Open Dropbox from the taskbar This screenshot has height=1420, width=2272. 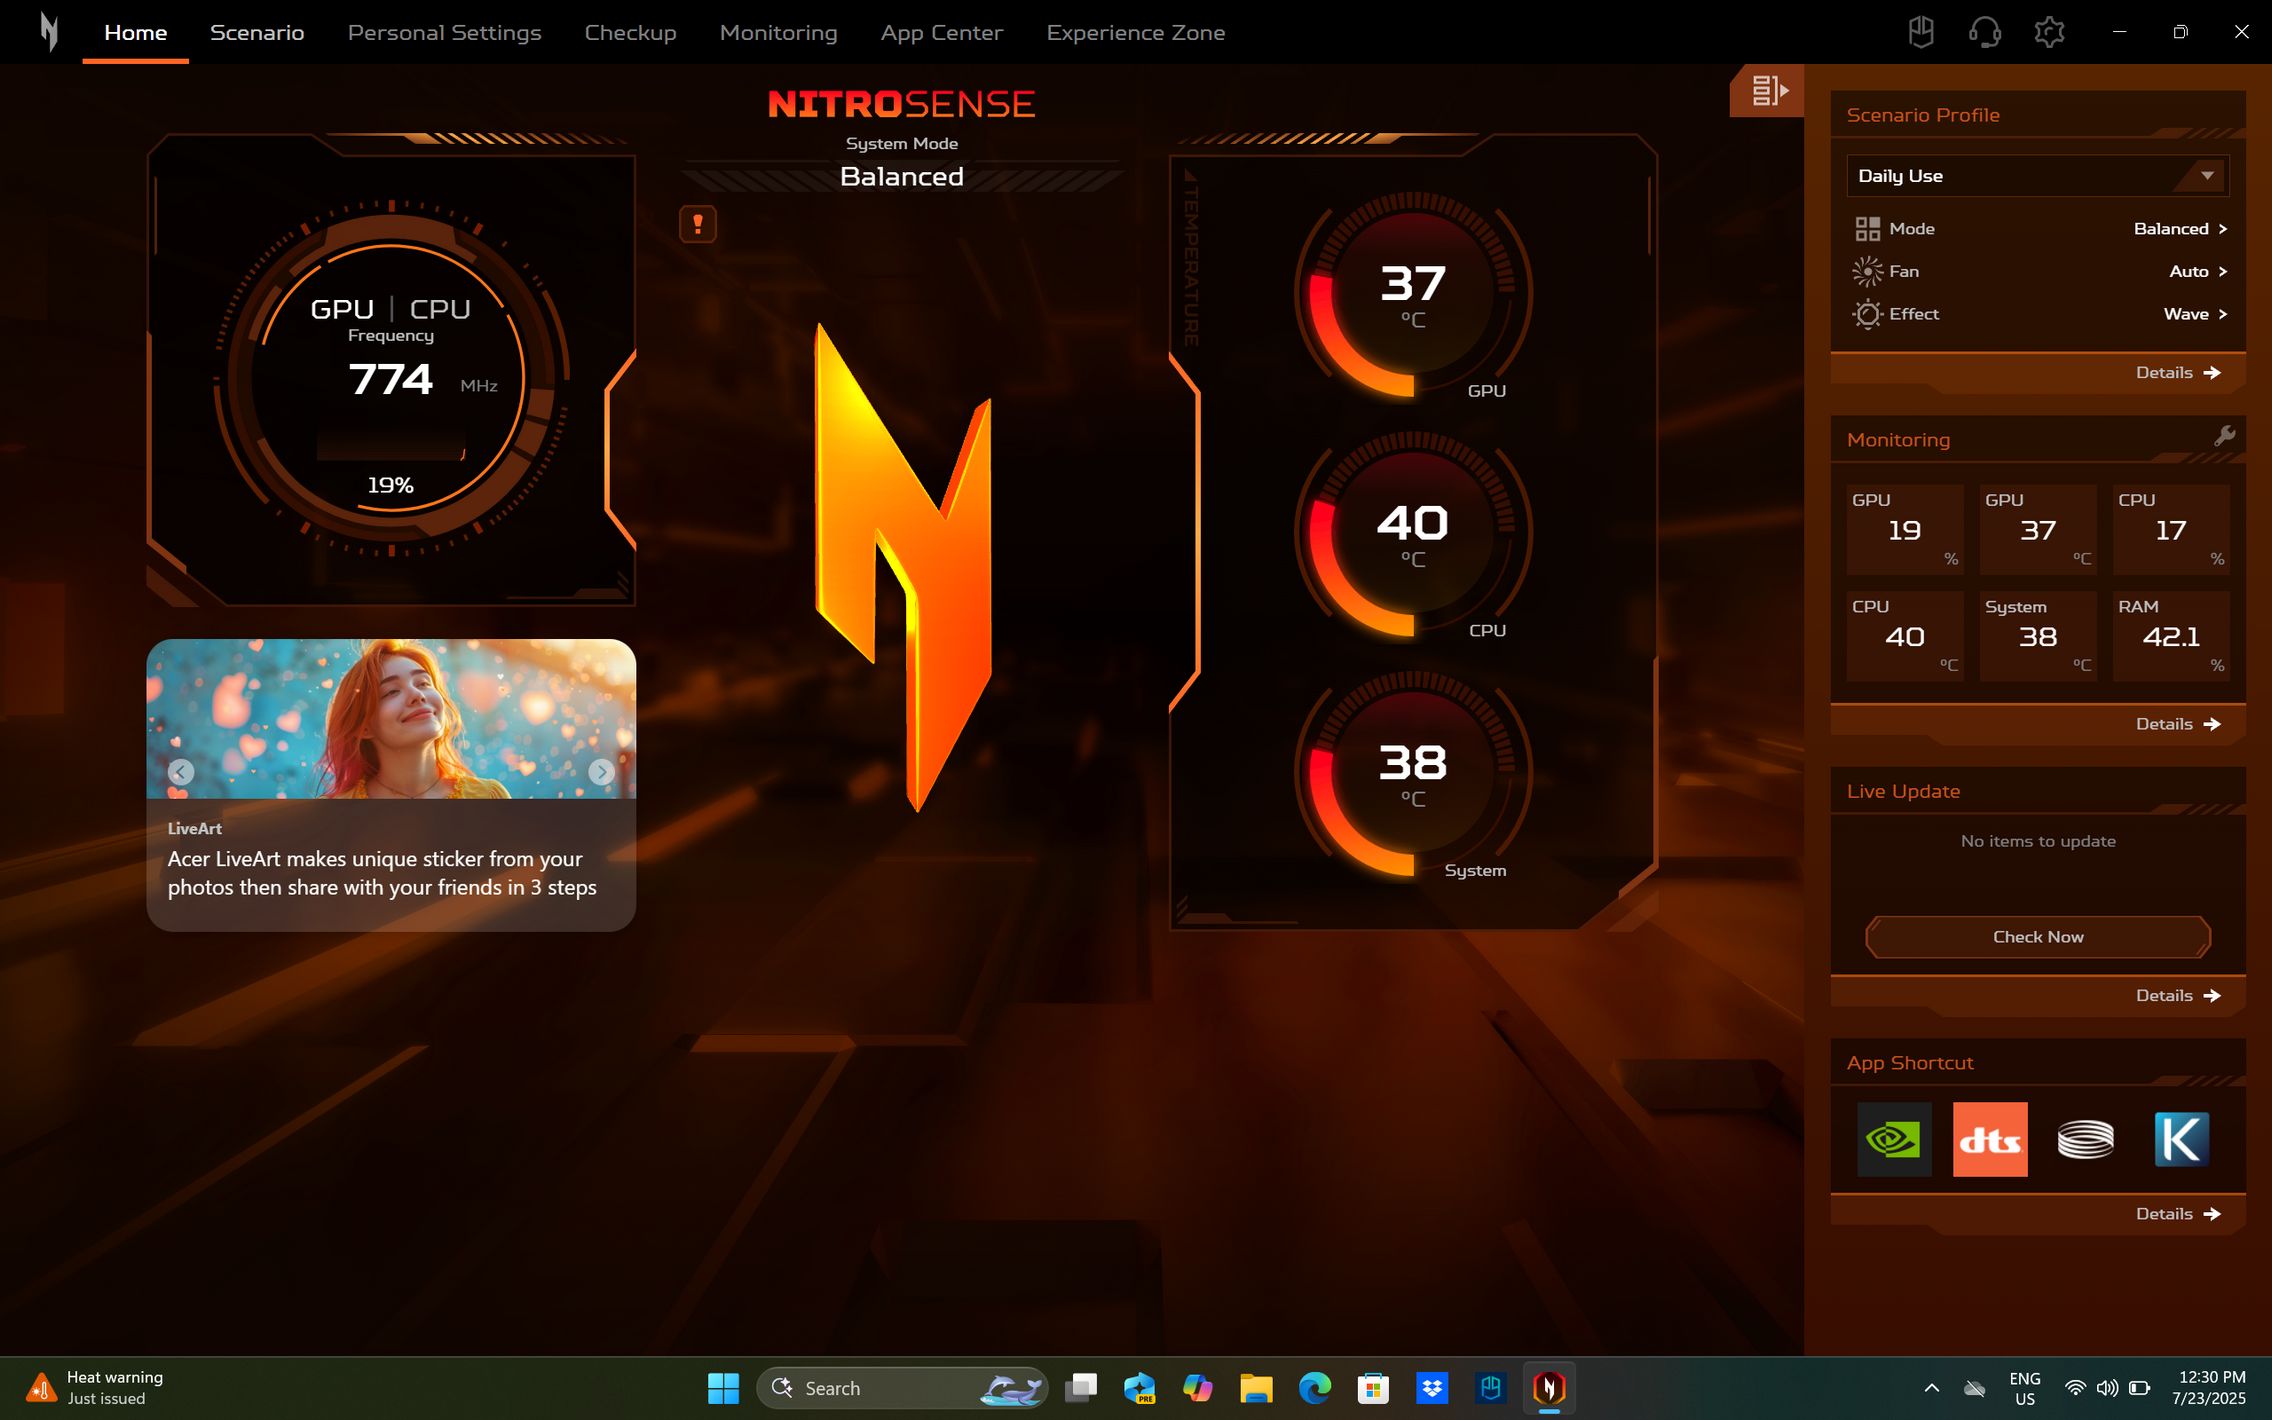(x=1432, y=1388)
